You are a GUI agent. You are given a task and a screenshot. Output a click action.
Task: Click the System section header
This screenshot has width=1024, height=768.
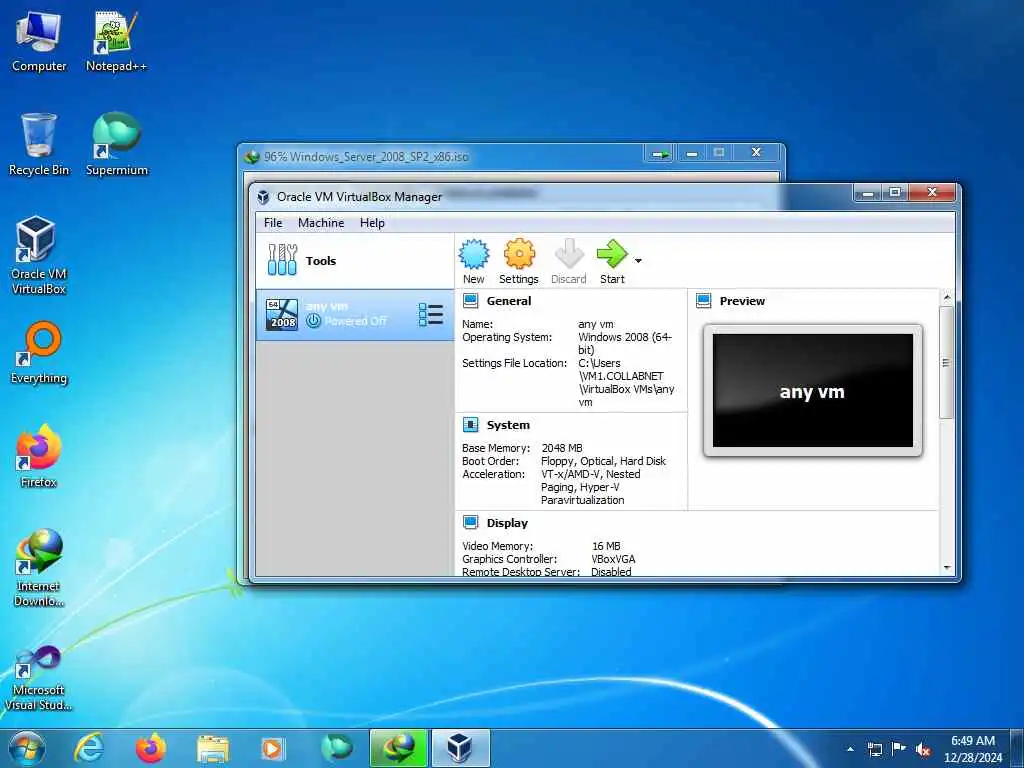[508, 425]
